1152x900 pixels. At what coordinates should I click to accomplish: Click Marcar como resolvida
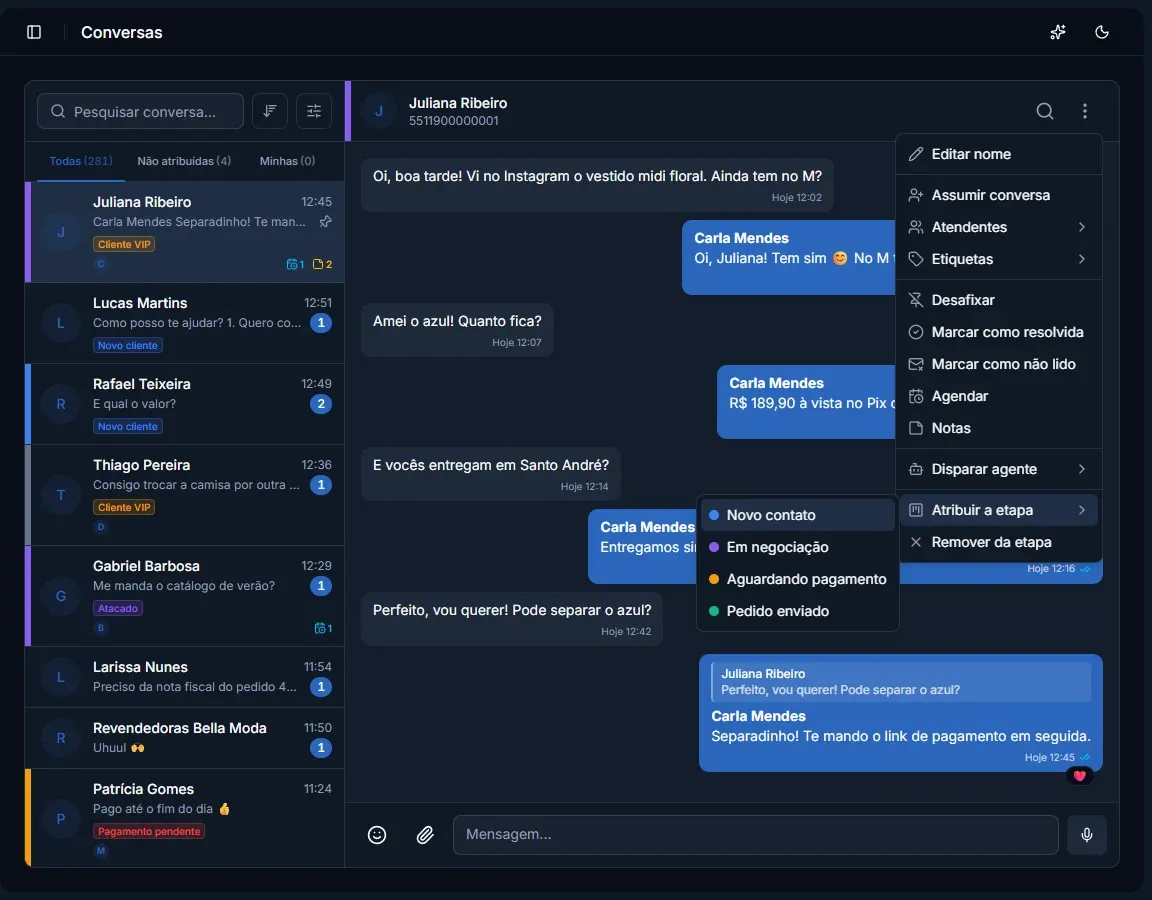click(x=998, y=332)
